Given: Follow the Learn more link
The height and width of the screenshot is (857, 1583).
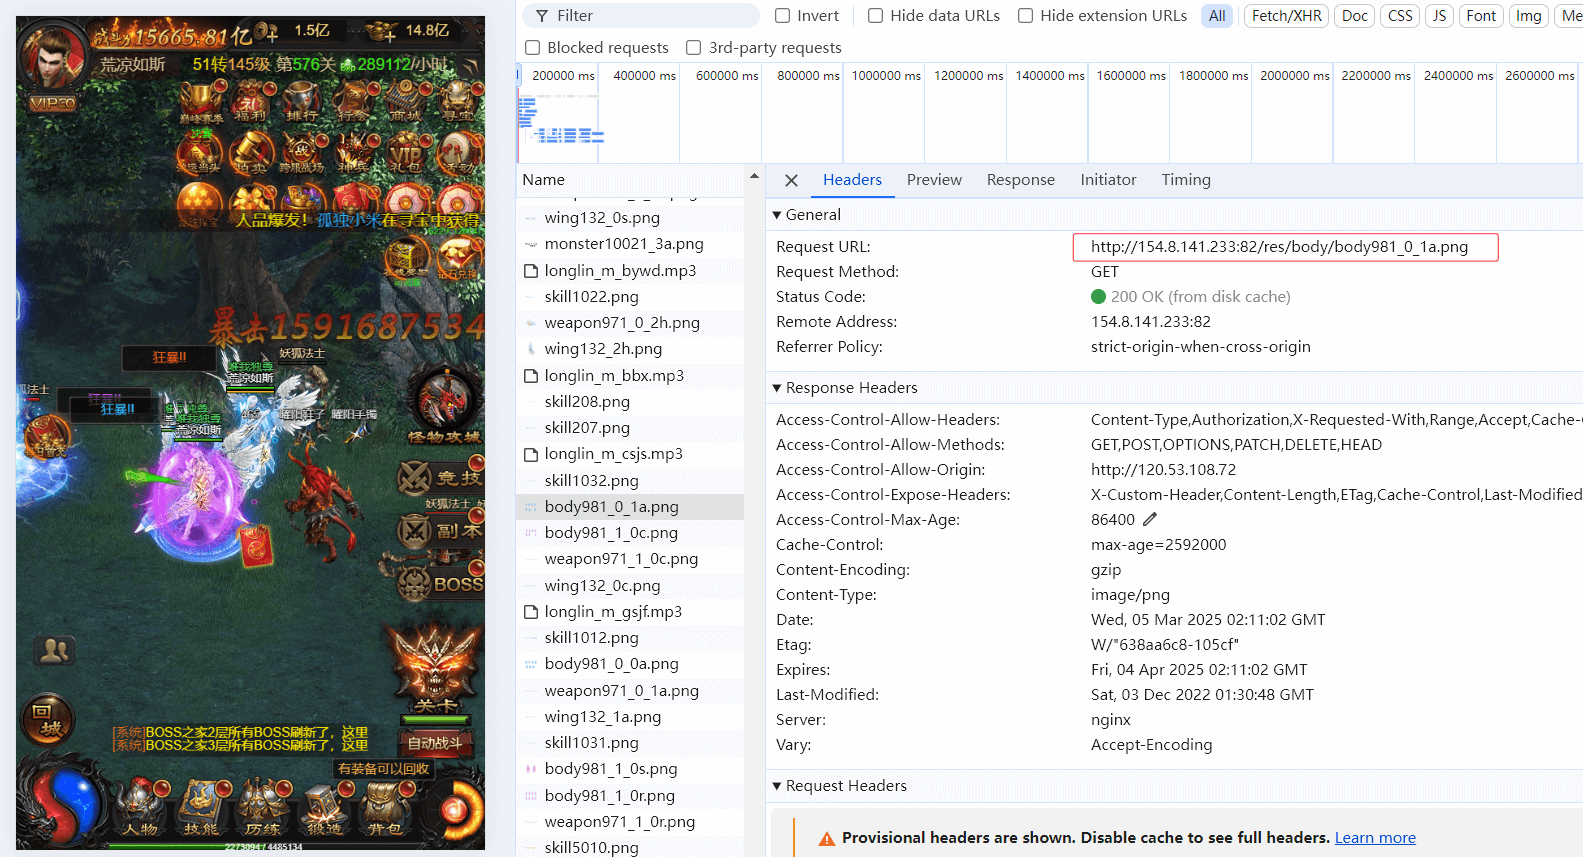Looking at the screenshot, I should pyautogui.click(x=1375, y=838).
